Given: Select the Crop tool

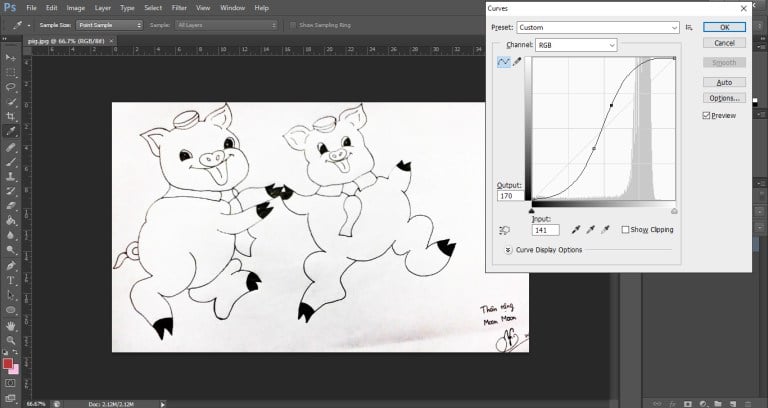Looking at the screenshot, I should click(x=10, y=117).
